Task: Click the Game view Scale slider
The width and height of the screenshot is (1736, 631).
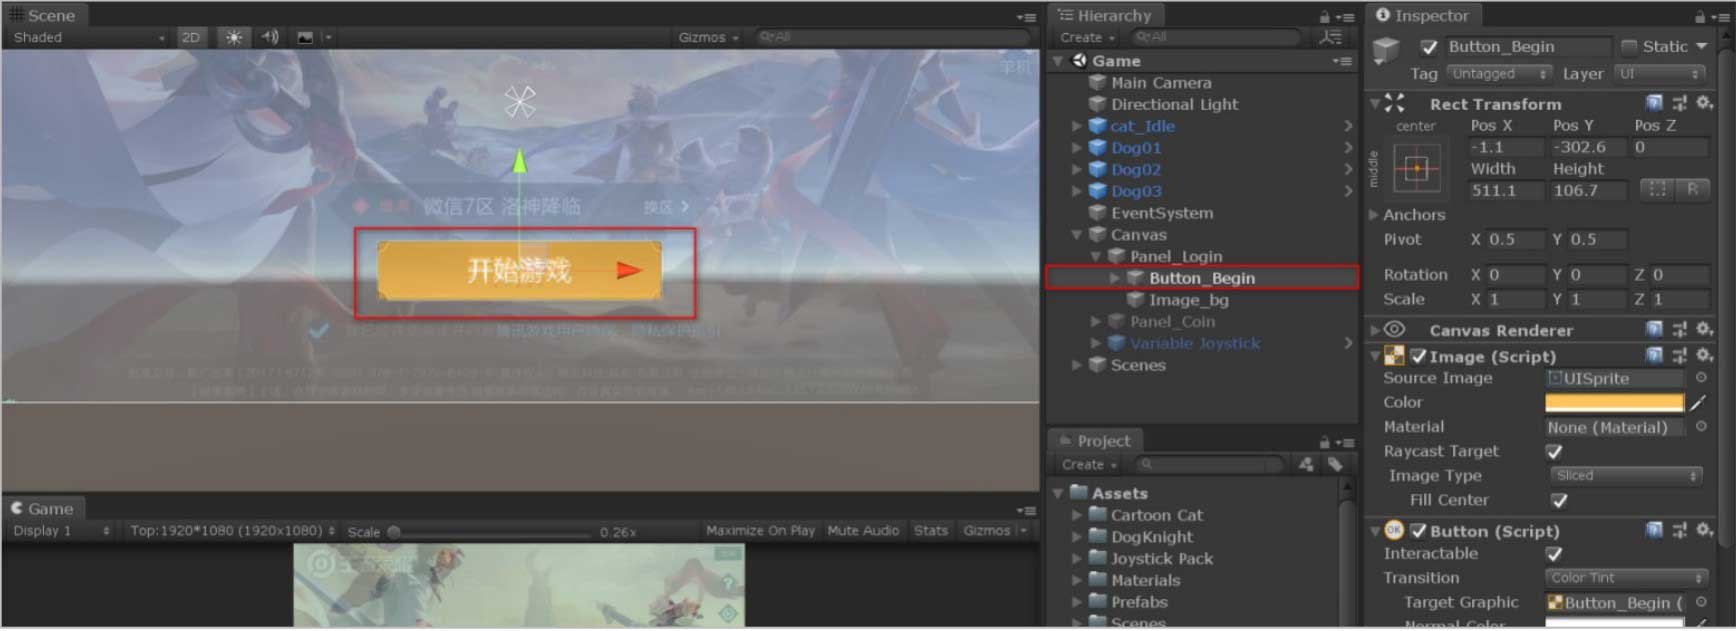Action: (490, 532)
